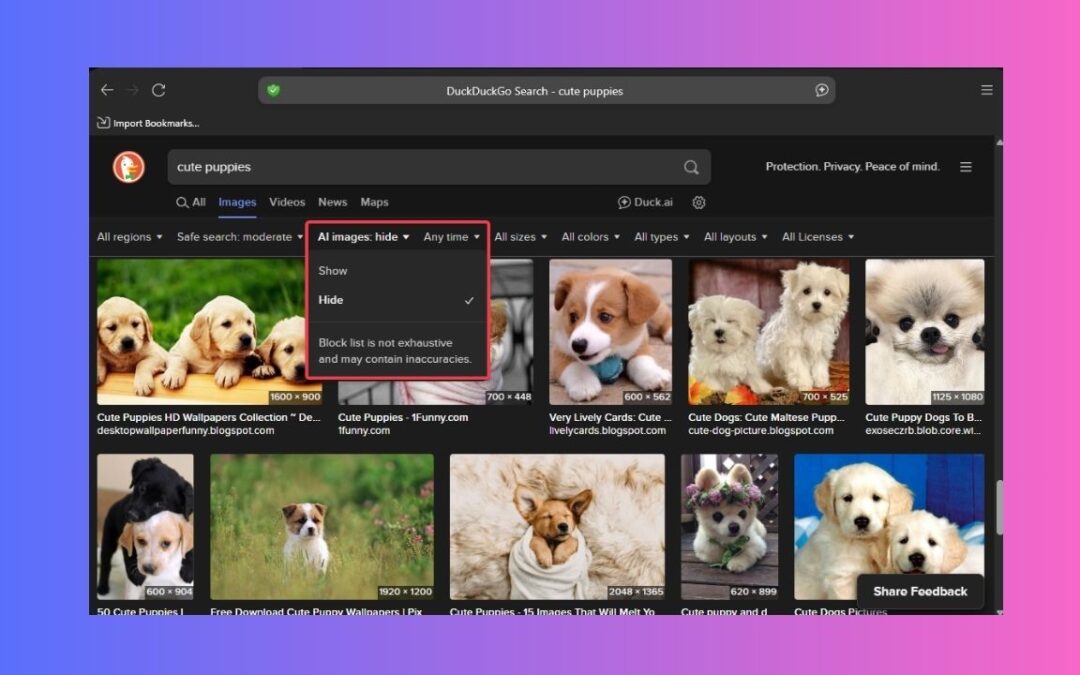1080x675 pixels.
Task: Select Show to display AI images
Action: (332, 270)
